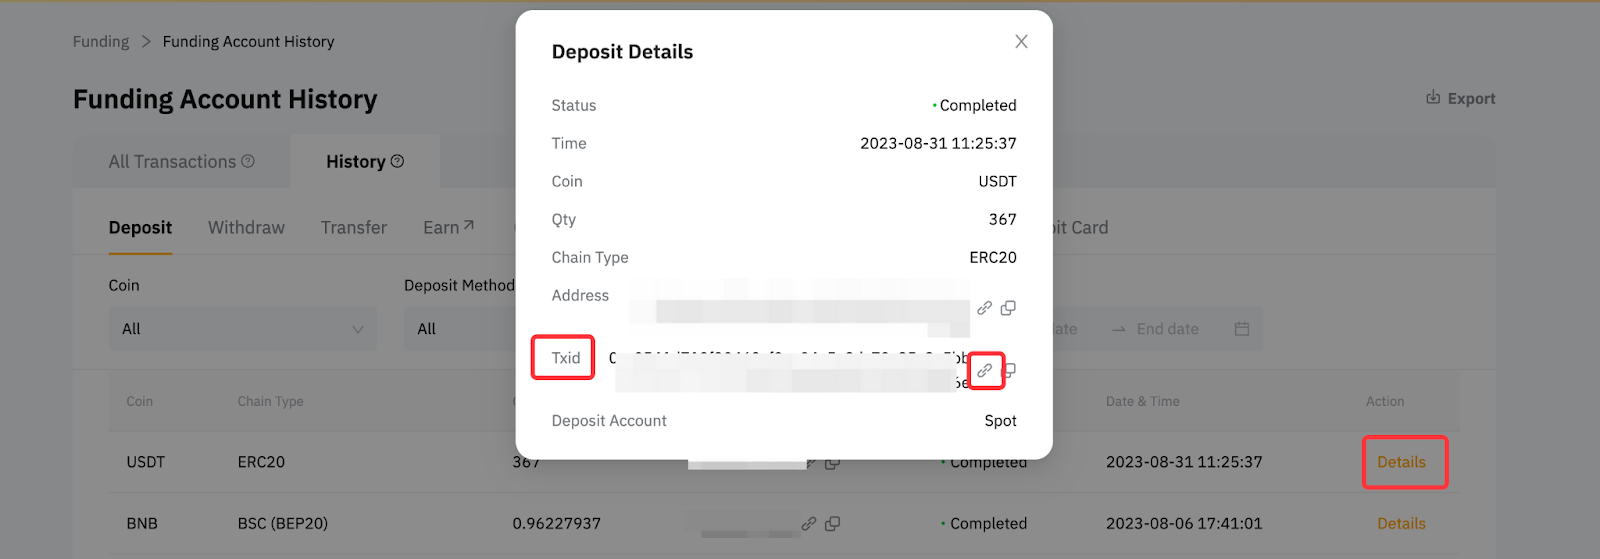Image resolution: width=1600 pixels, height=559 pixels.
Task: Open the Deposit Method dropdown
Action: 458,329
